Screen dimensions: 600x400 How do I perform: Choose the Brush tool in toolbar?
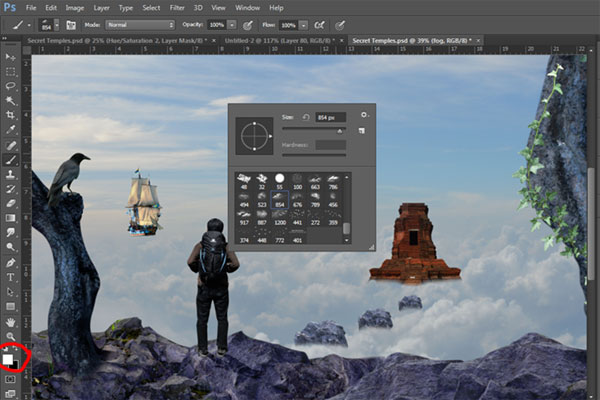[11, 159]
